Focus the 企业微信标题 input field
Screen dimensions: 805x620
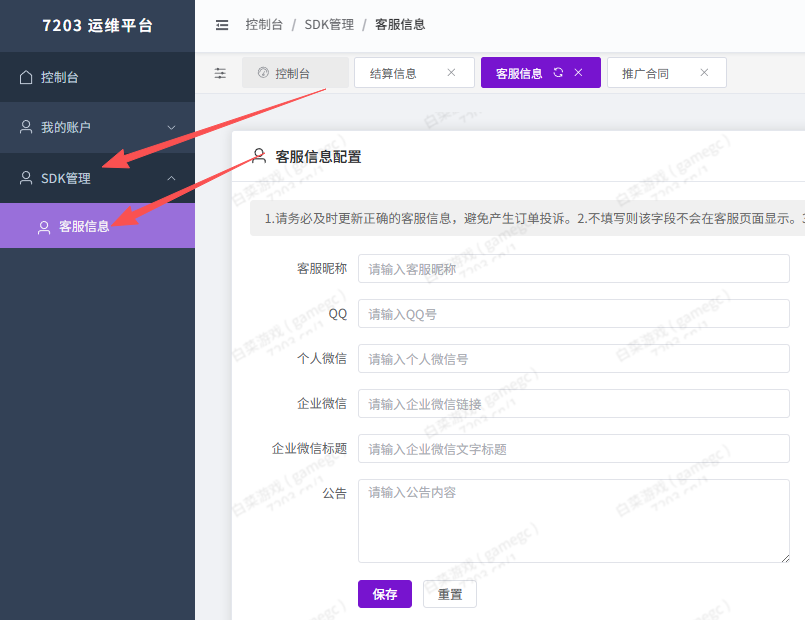(x=573, y=449)
